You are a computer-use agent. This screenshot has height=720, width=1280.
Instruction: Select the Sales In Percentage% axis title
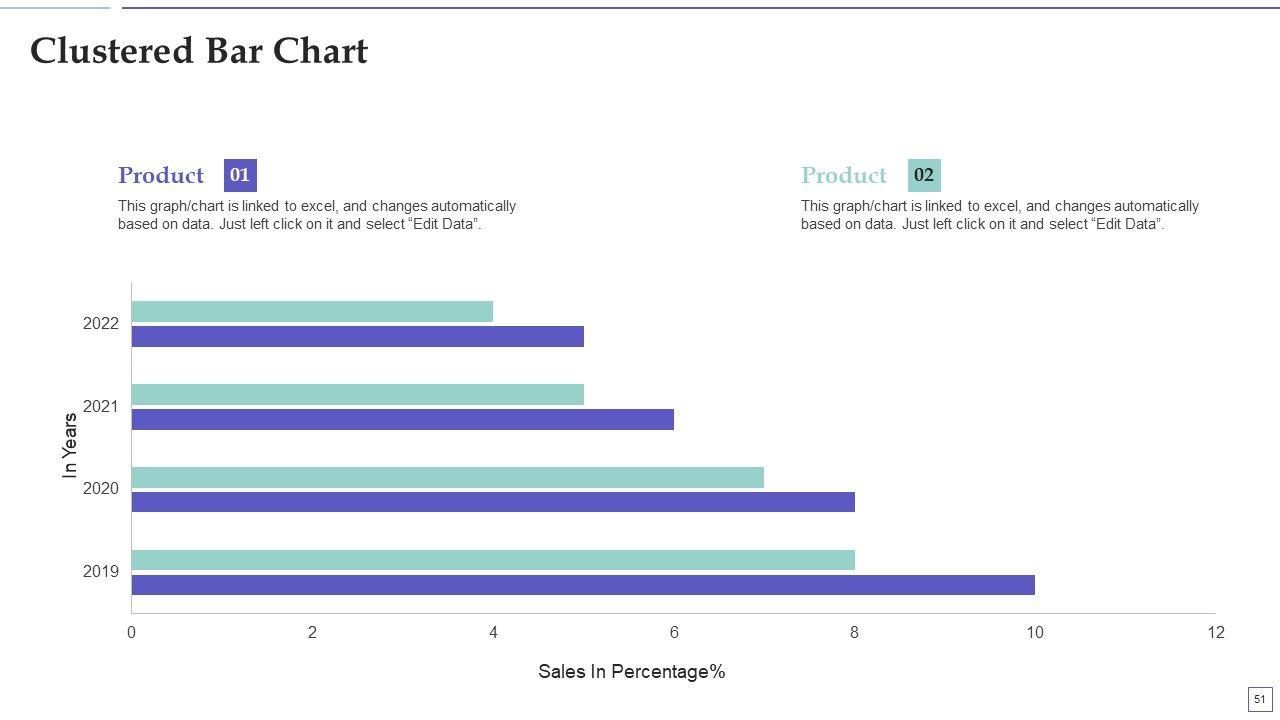point(631,672)
